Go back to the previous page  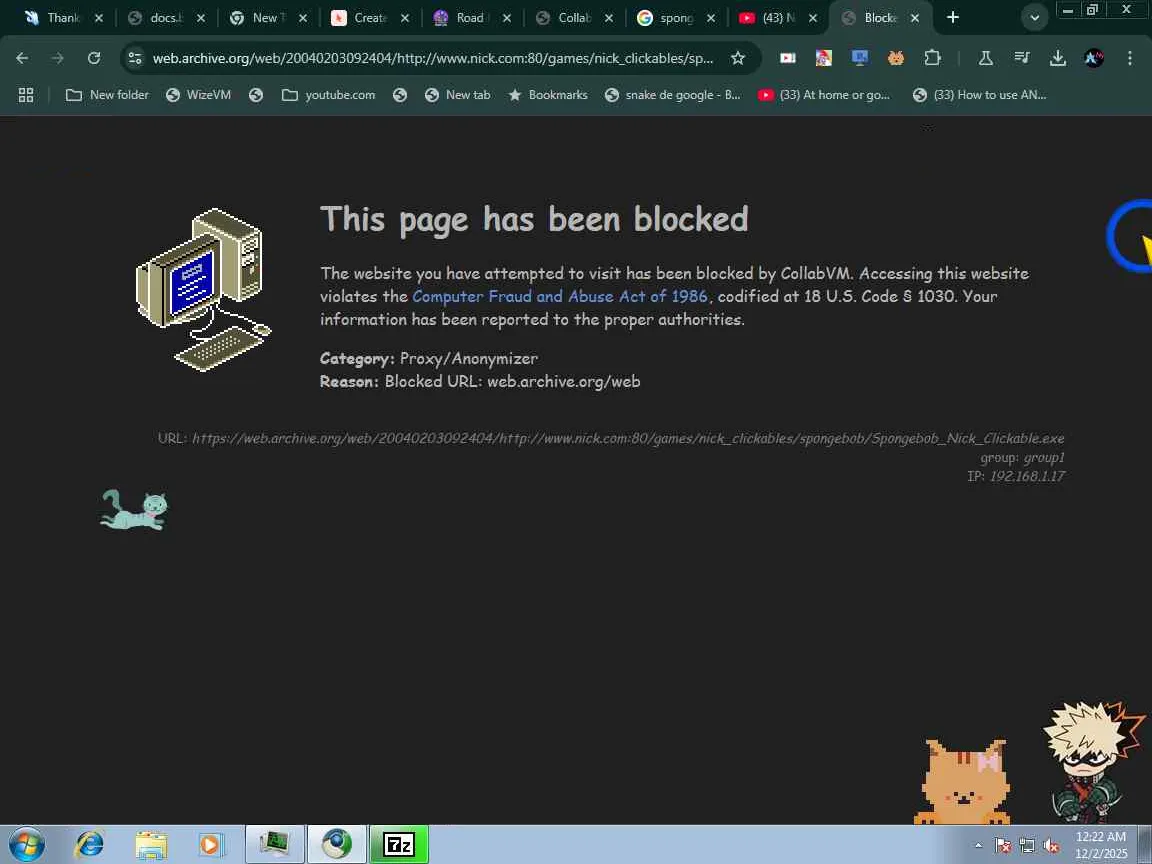[x=22, y=58]
